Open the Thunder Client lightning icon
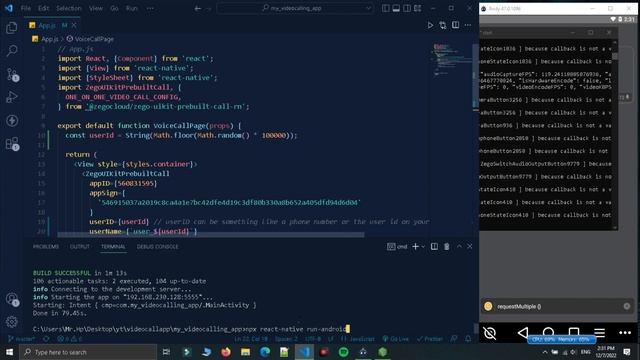Viewport: 640px width, 360px height. (x=12, y=120)
